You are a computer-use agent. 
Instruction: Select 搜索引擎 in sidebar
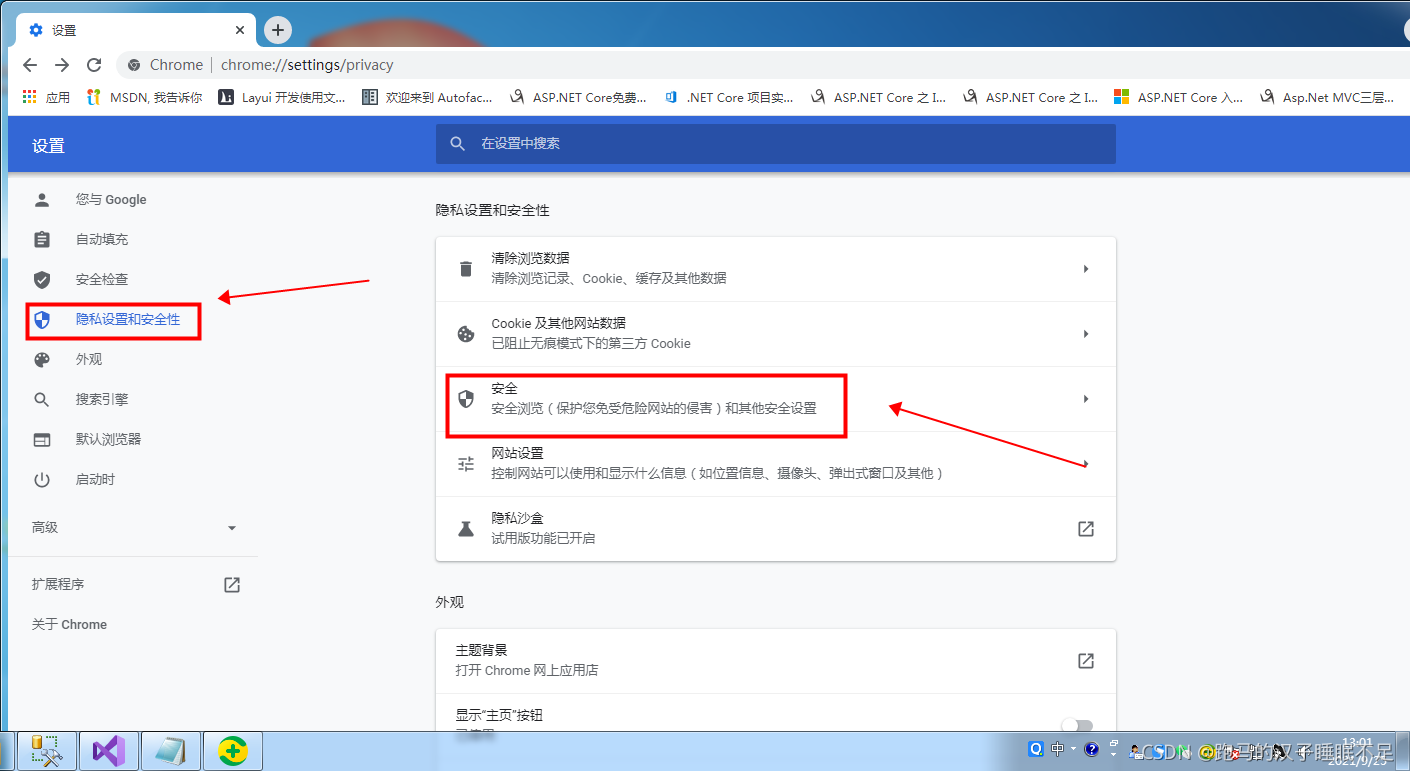click(x=102, y=400)
